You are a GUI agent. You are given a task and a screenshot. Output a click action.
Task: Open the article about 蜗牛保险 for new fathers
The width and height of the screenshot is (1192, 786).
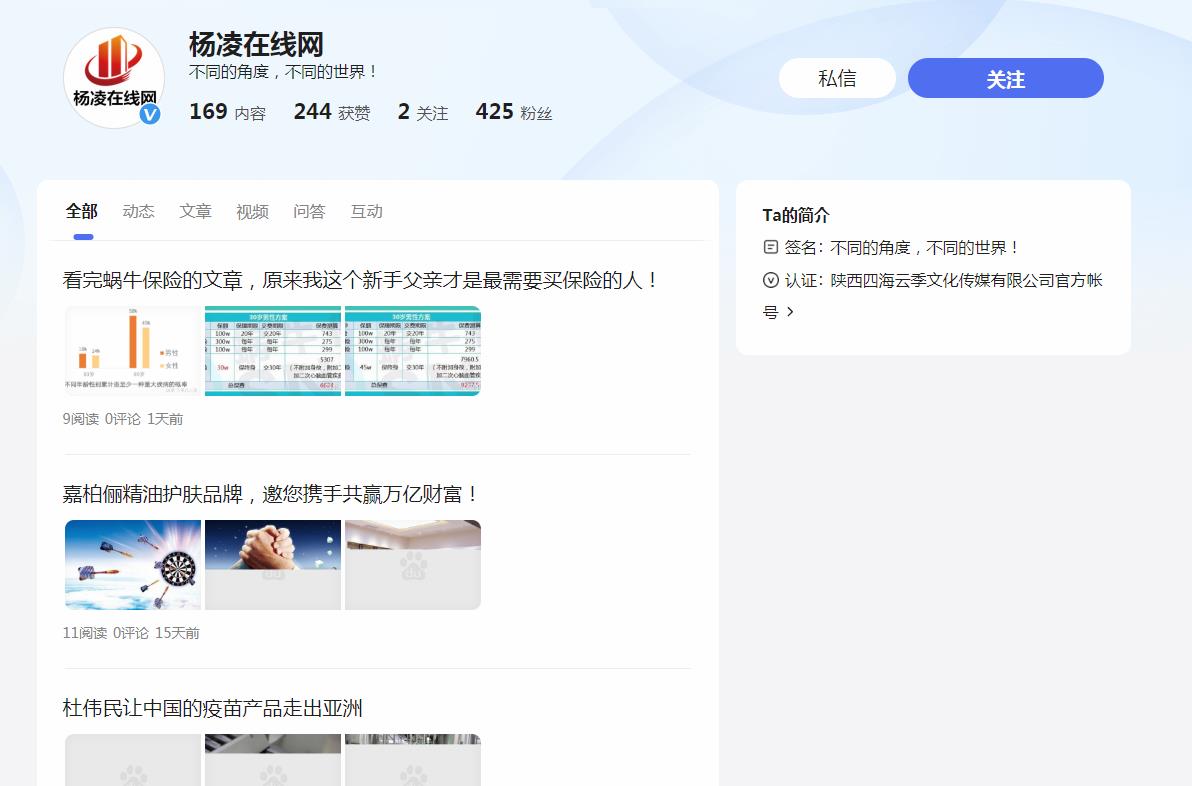(x=360, y=280)
